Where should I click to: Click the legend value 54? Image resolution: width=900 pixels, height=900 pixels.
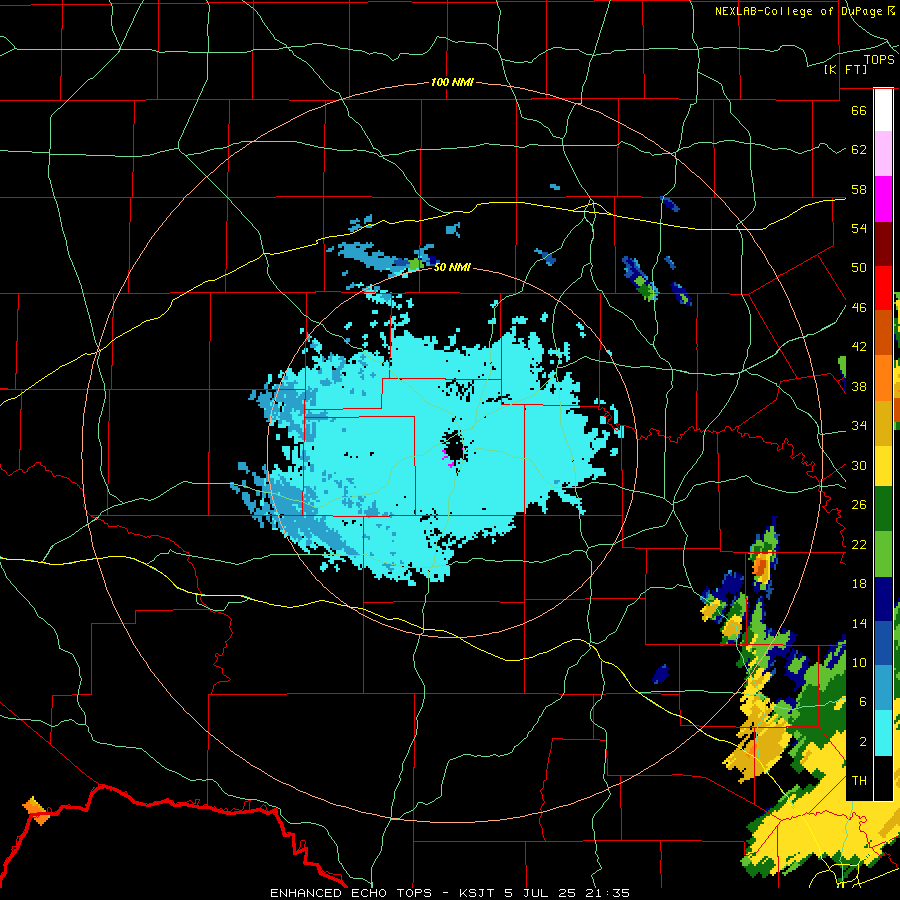859,228
